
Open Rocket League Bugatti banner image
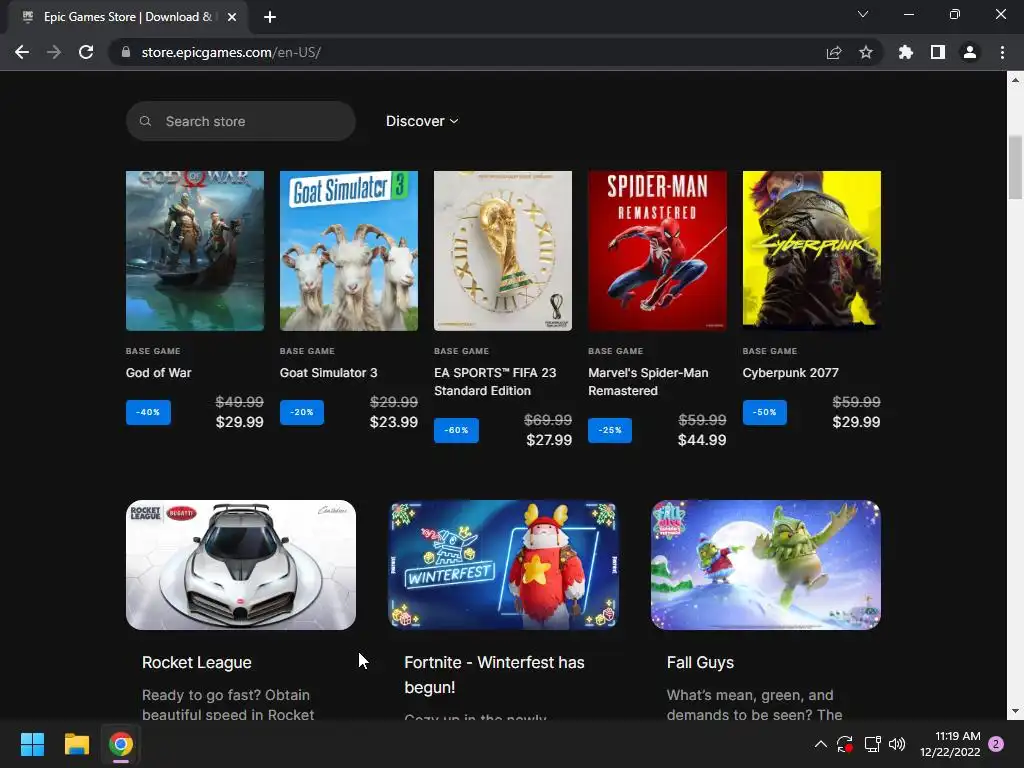pos(241,565)
